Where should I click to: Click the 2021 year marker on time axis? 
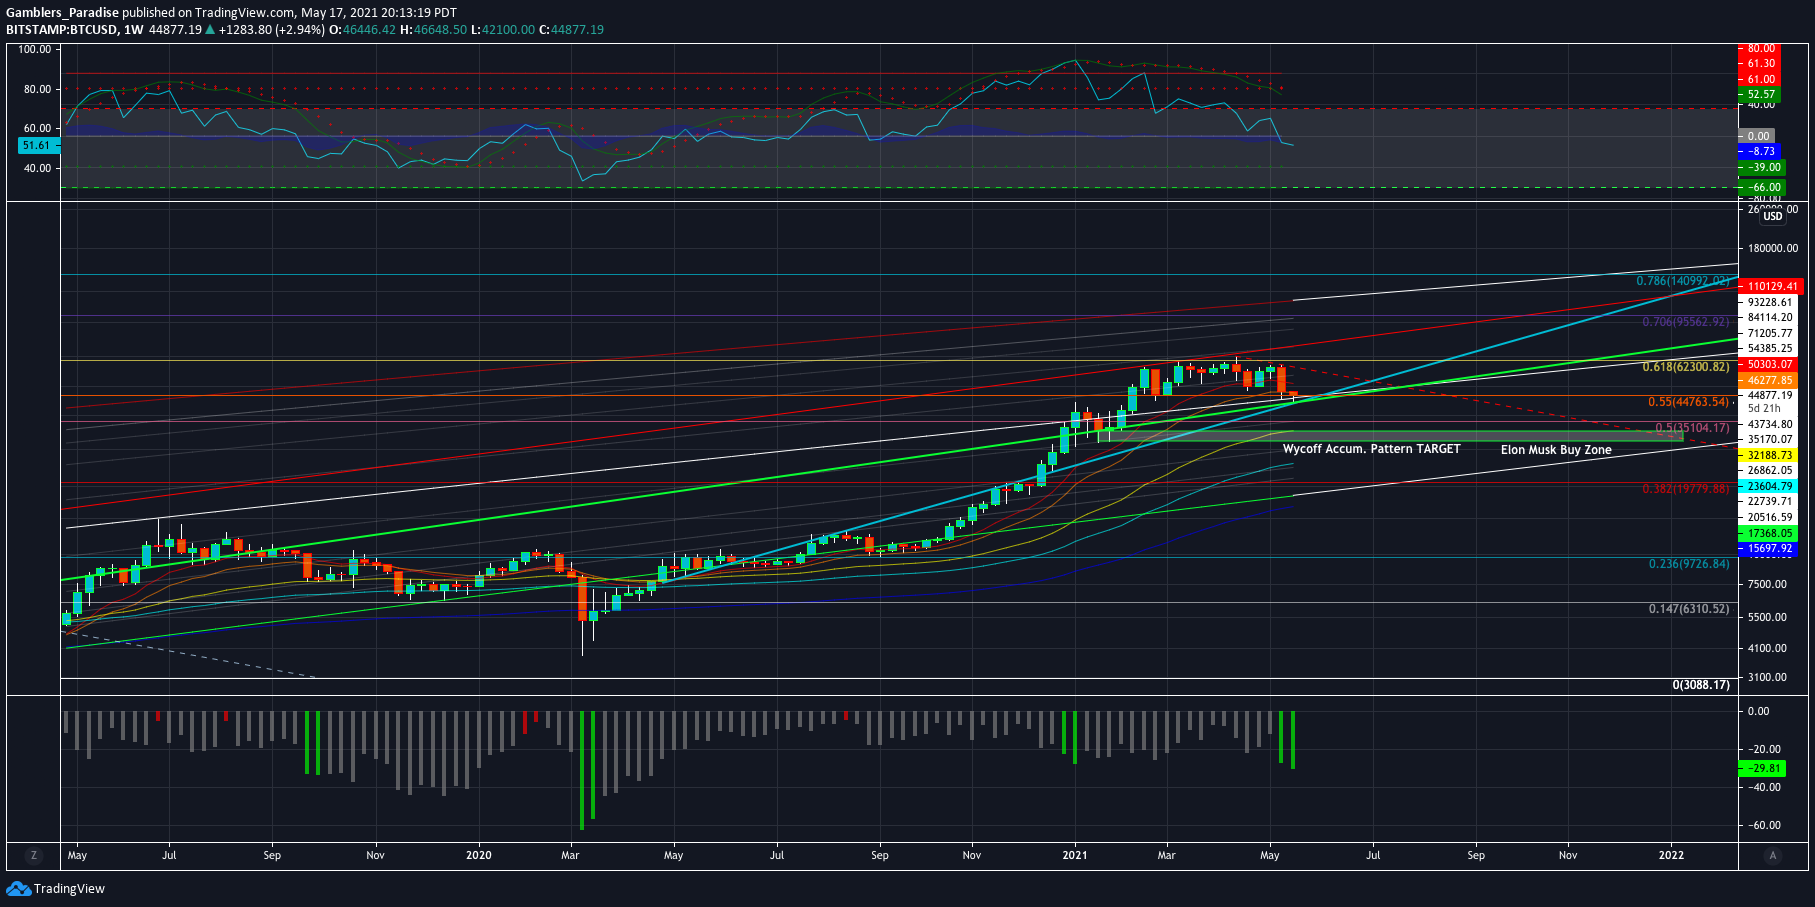click(1075, 855)
